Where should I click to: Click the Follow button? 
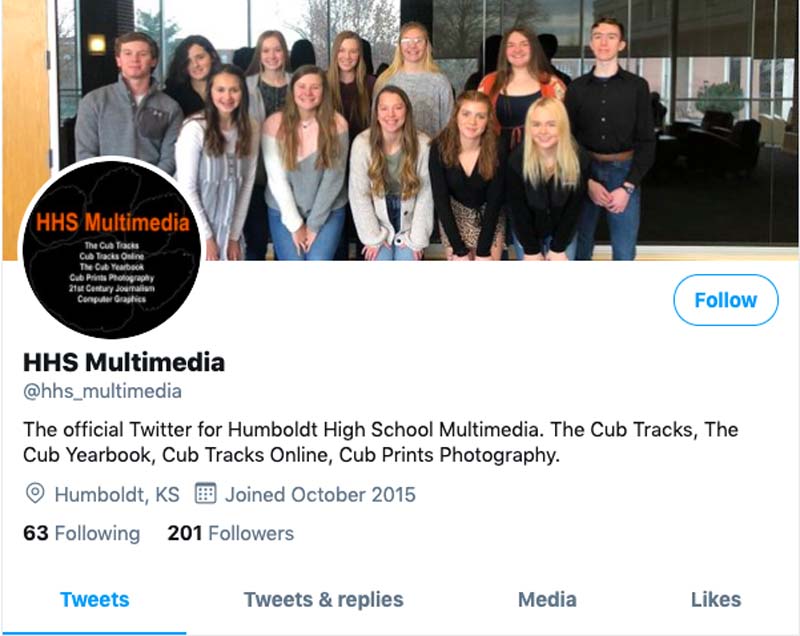pyautogui.click(x=726, y=300)
